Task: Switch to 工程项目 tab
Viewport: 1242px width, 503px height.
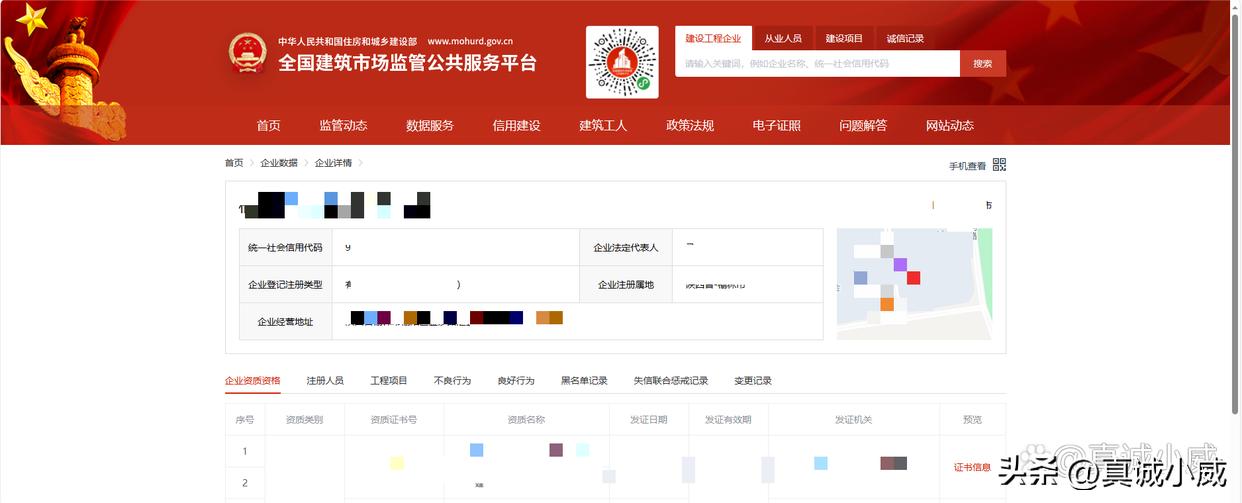Action: [x=389, y=381]
